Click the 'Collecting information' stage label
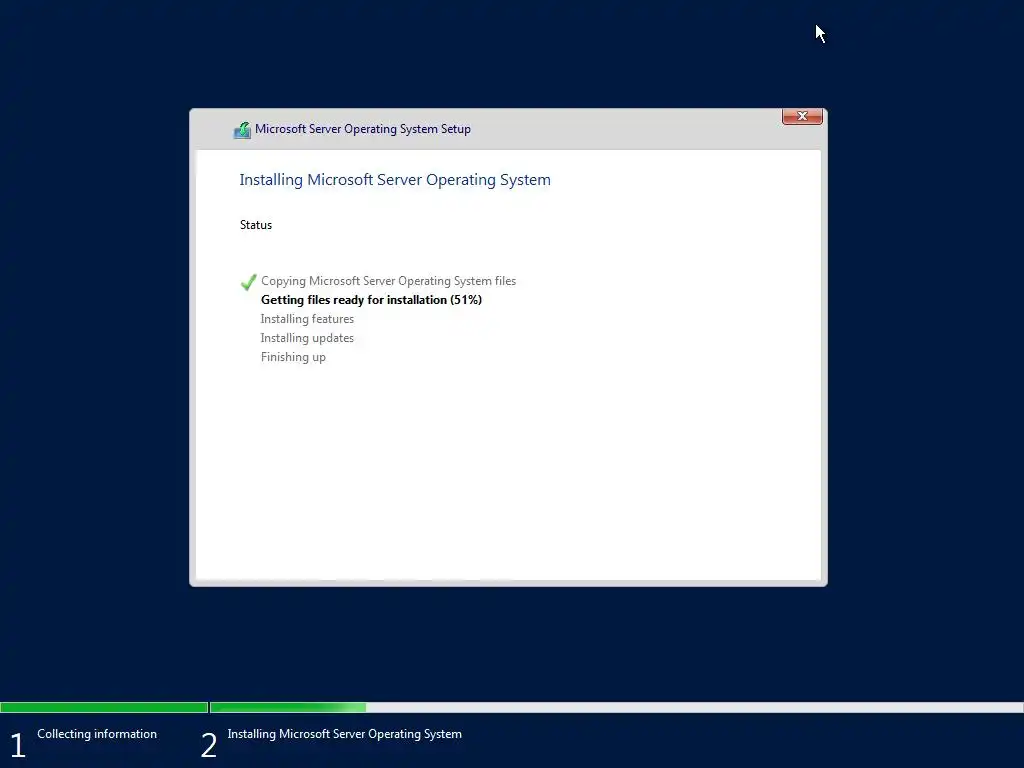 point(97,734)
